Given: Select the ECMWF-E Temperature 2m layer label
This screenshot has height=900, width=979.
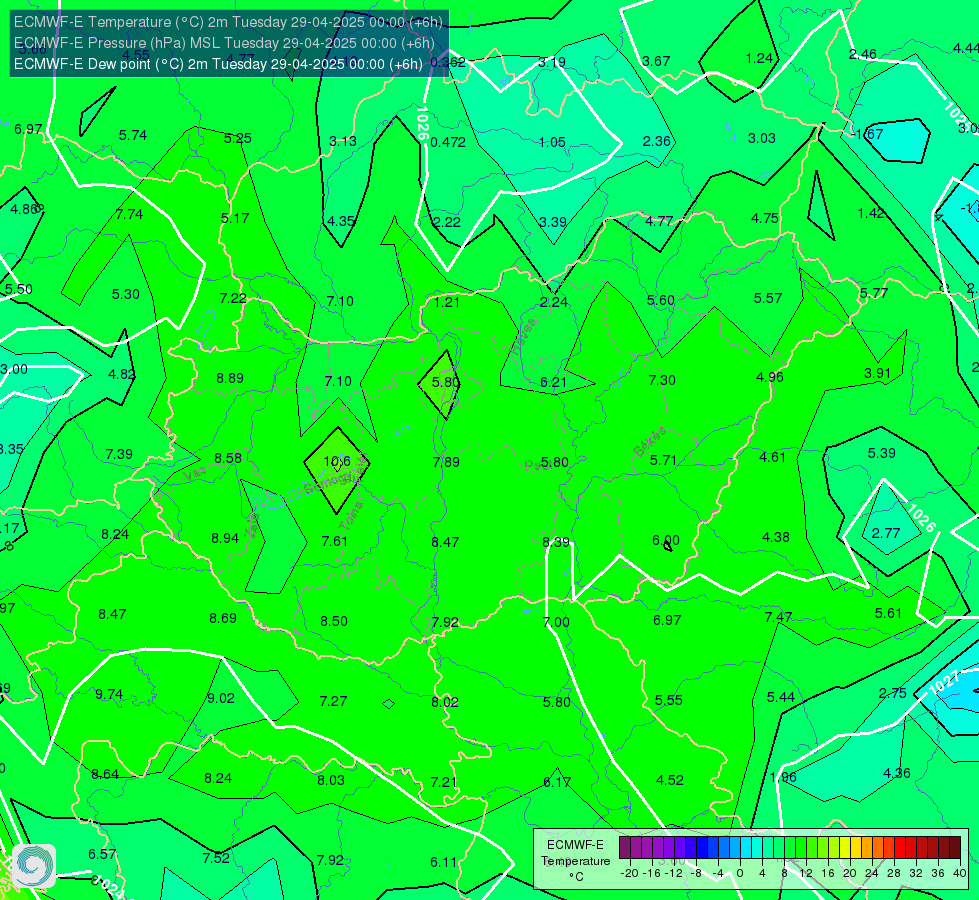Looking at the screenshot, I should (x=228, y=22).
